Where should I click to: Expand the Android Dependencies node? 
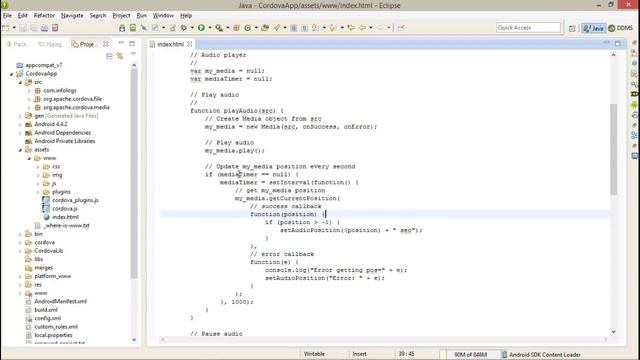20,133
